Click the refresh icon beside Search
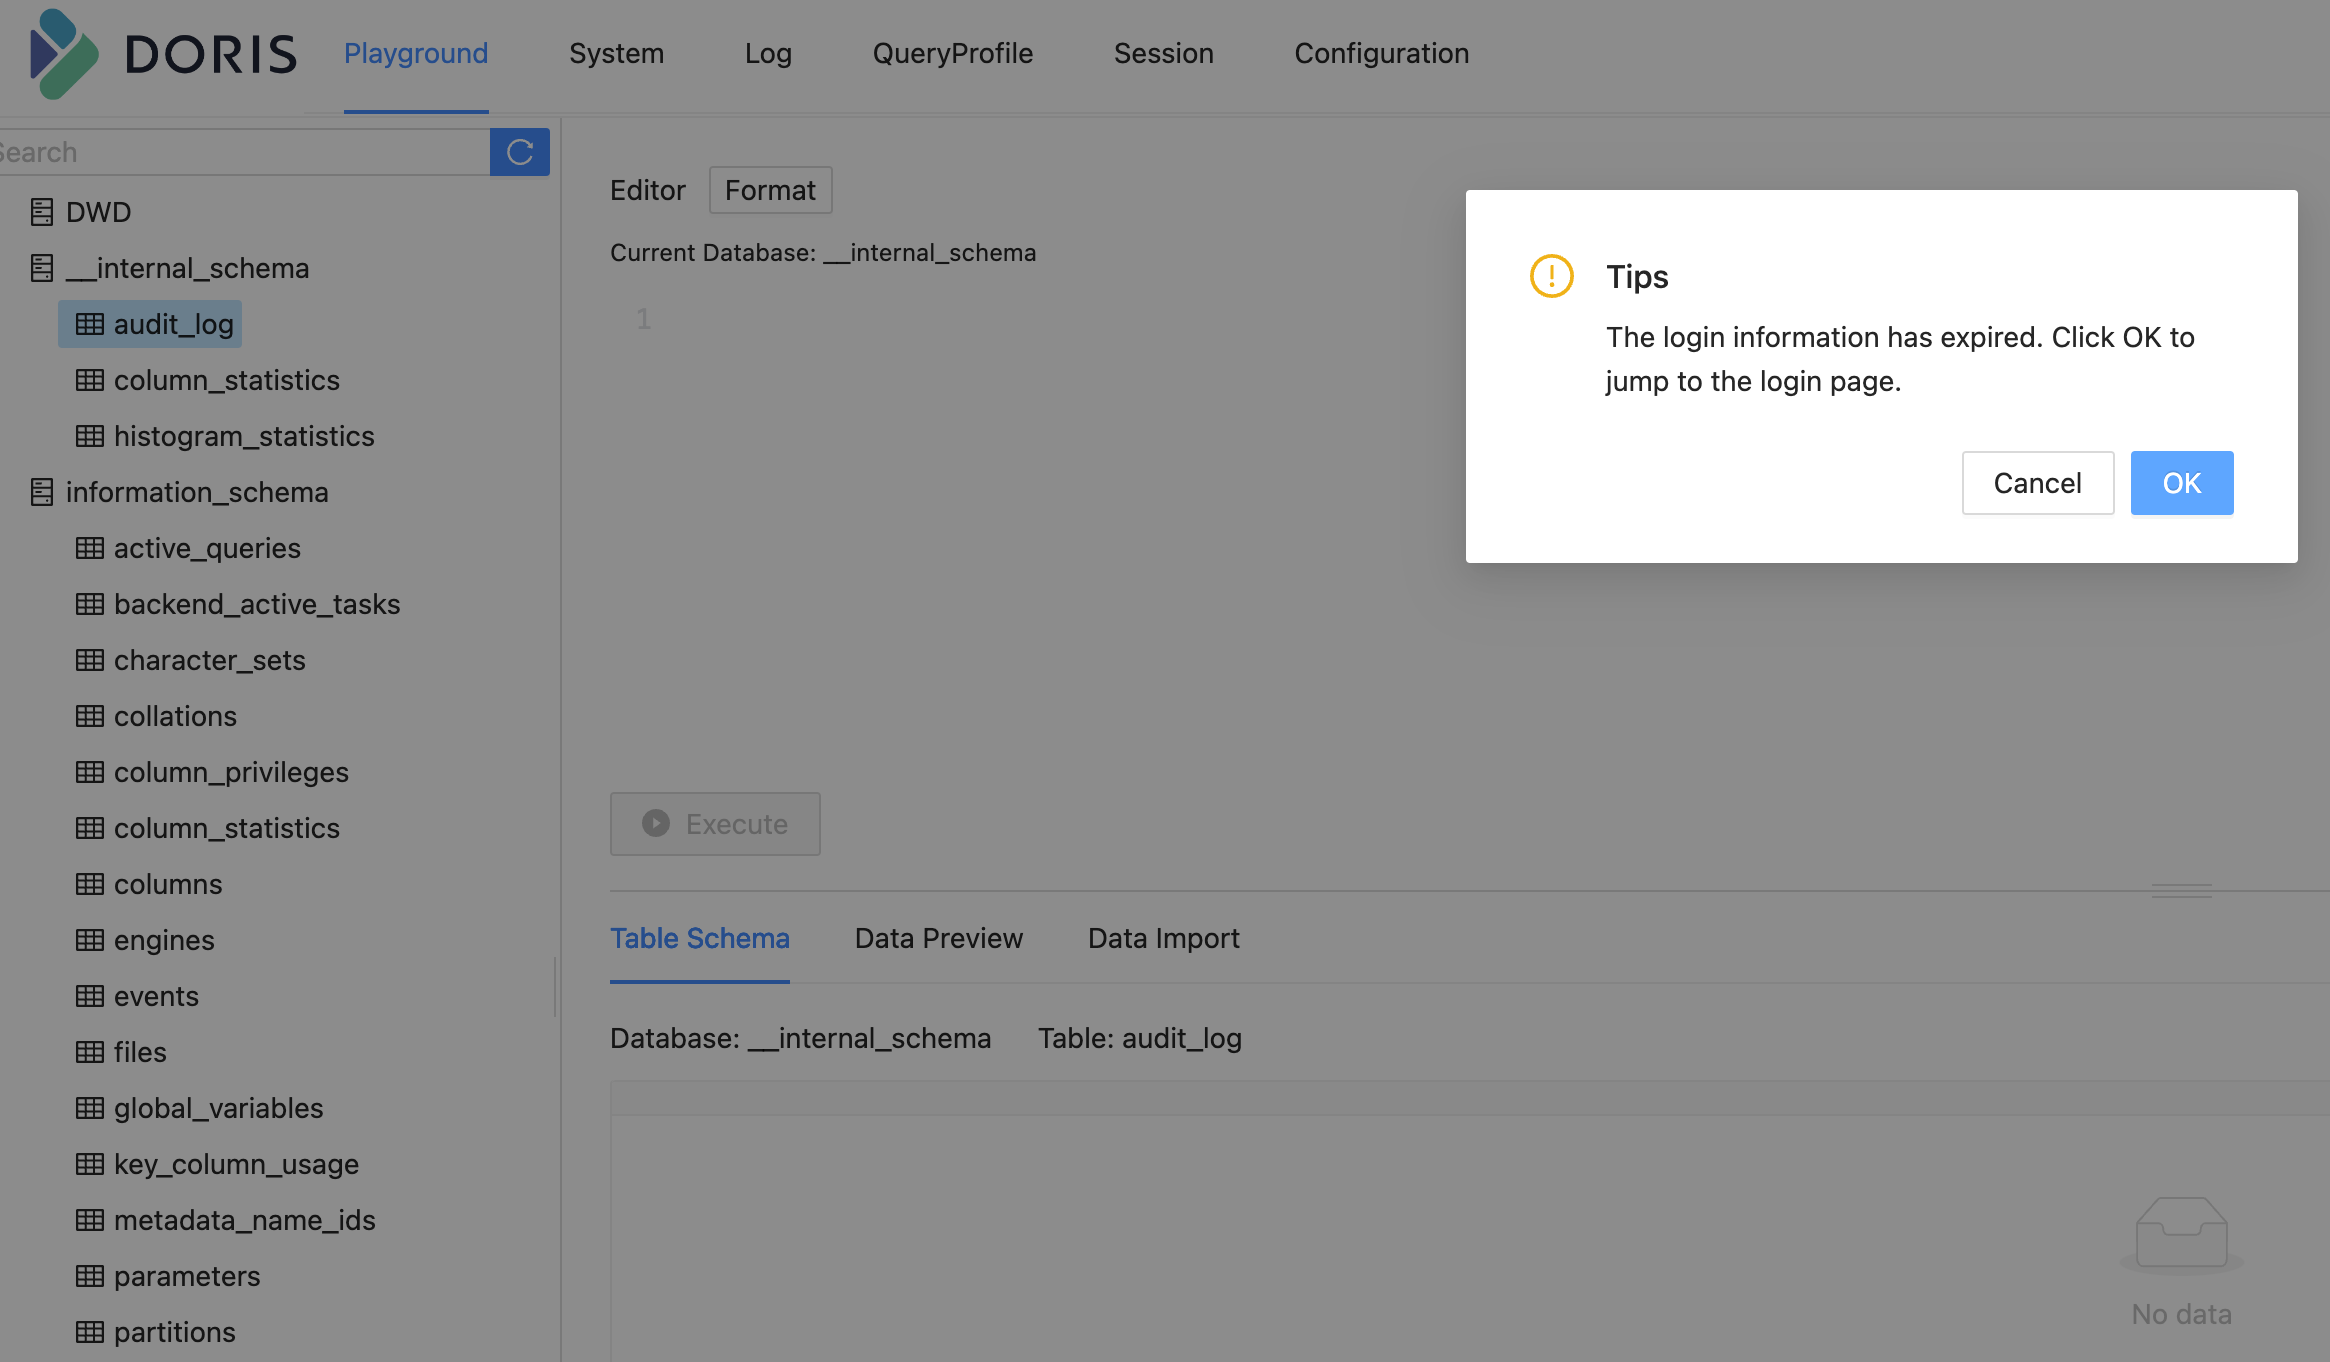 (x=520, y=152)
